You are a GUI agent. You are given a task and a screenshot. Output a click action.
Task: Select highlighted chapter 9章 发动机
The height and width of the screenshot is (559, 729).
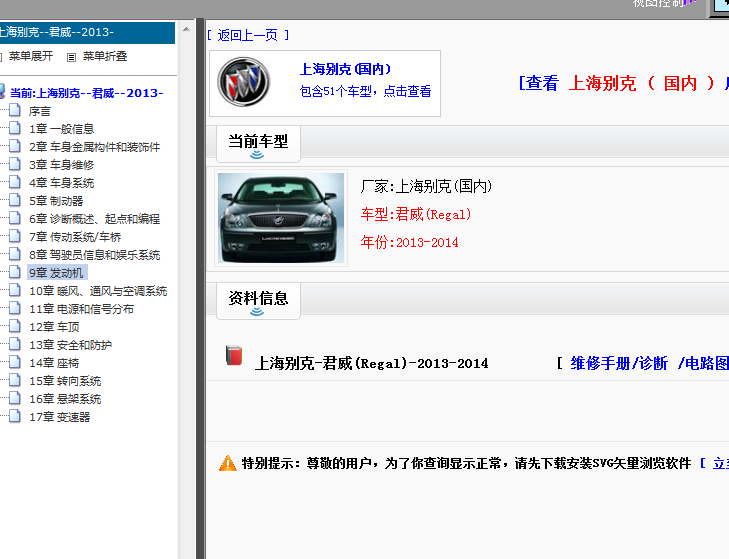point(57,273)
